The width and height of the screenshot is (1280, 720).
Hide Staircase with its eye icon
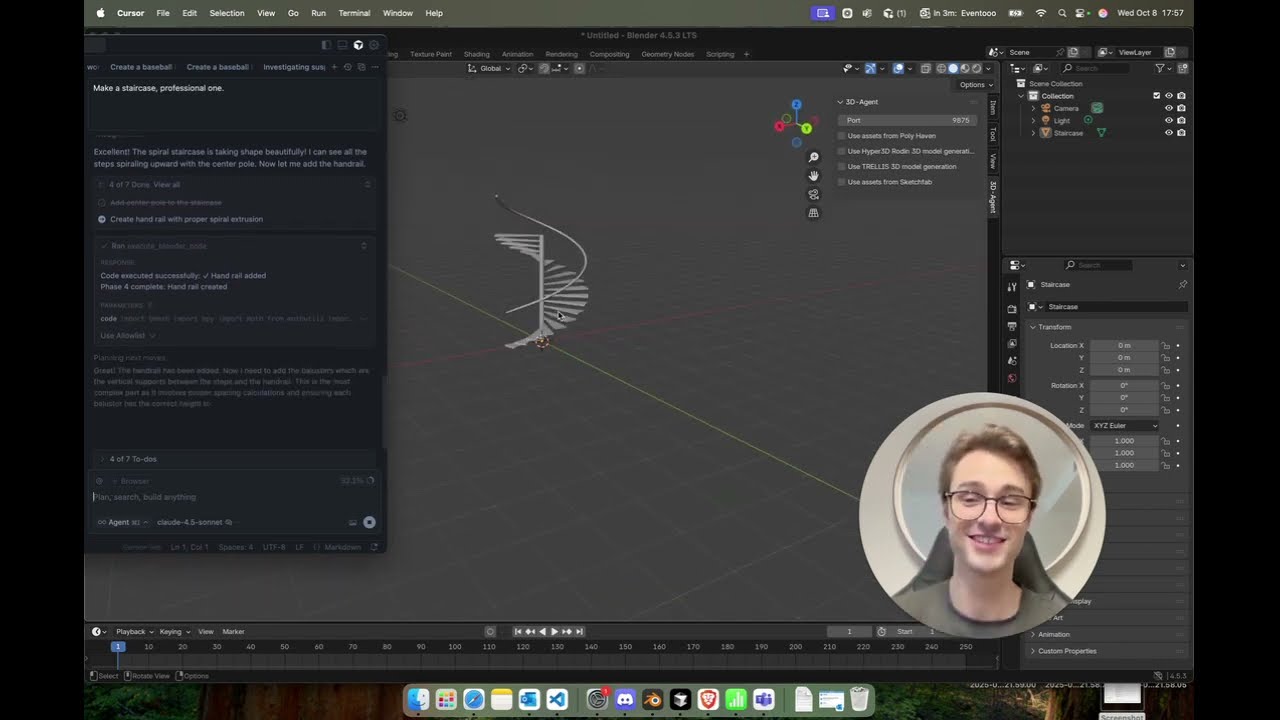(1169, 133)
